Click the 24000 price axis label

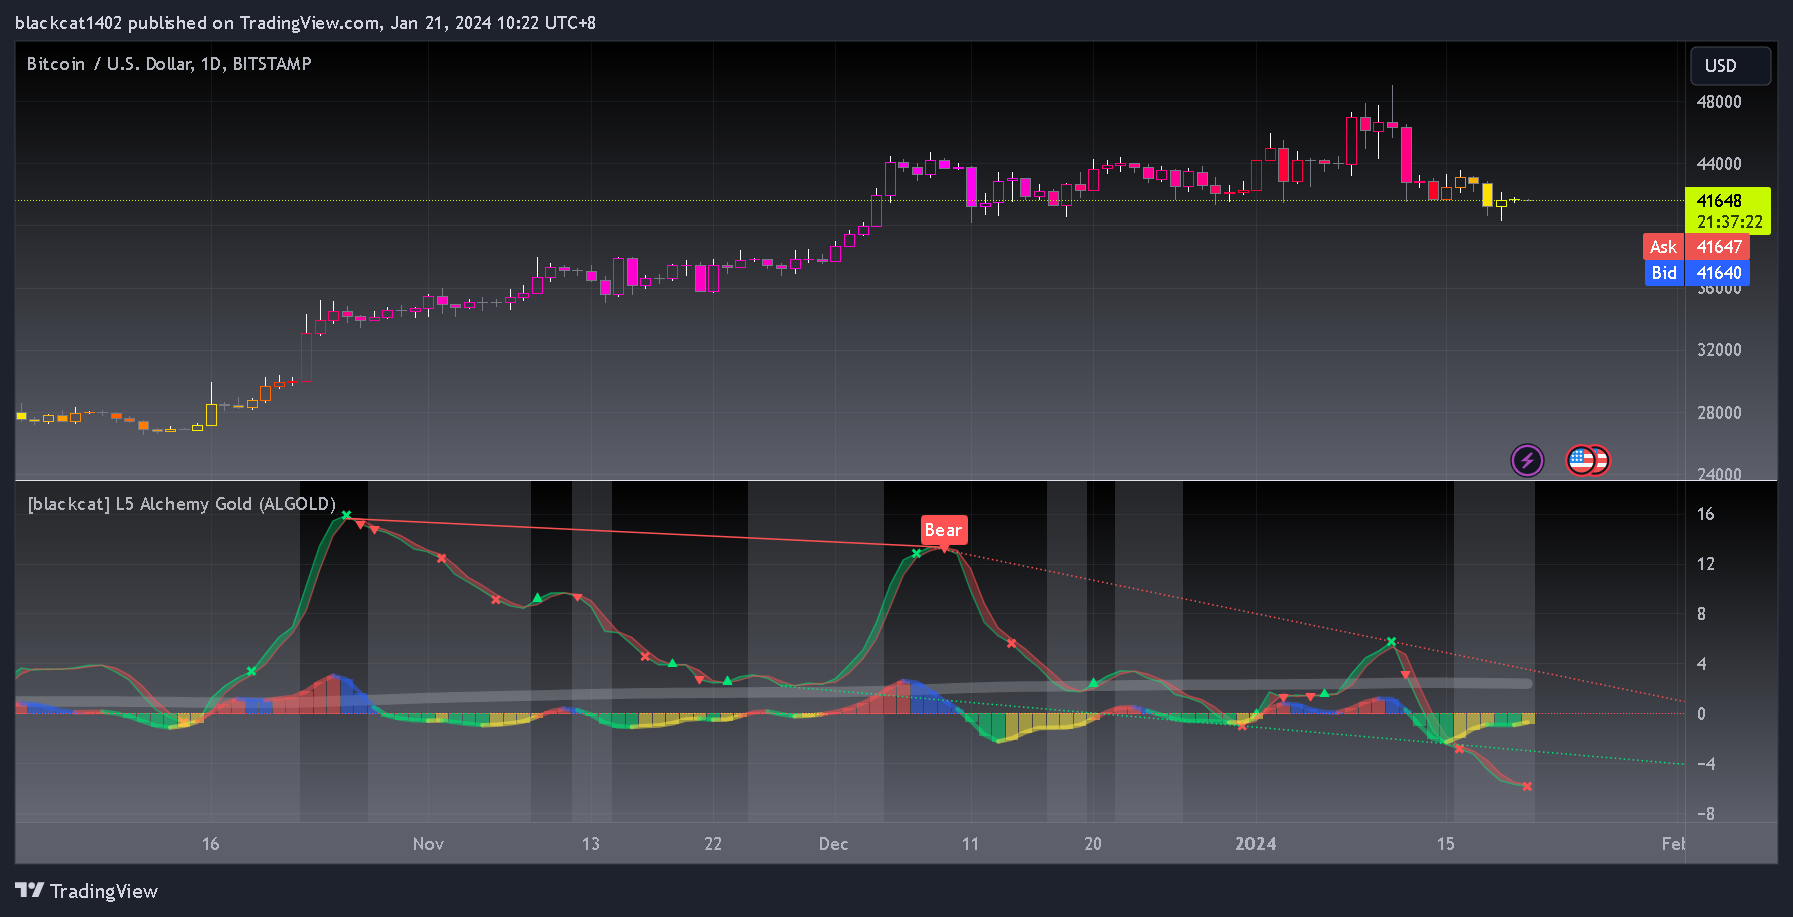coord(1719,474)
